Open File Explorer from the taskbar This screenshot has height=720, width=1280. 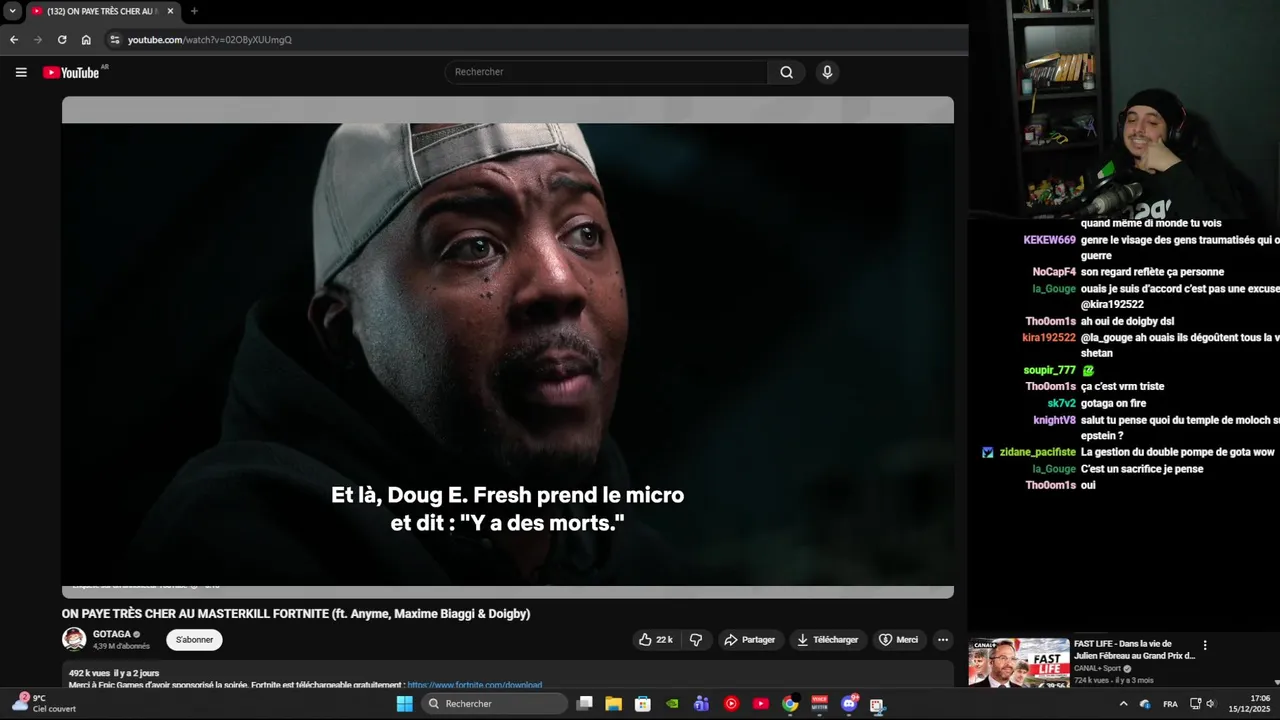[613, 704]
